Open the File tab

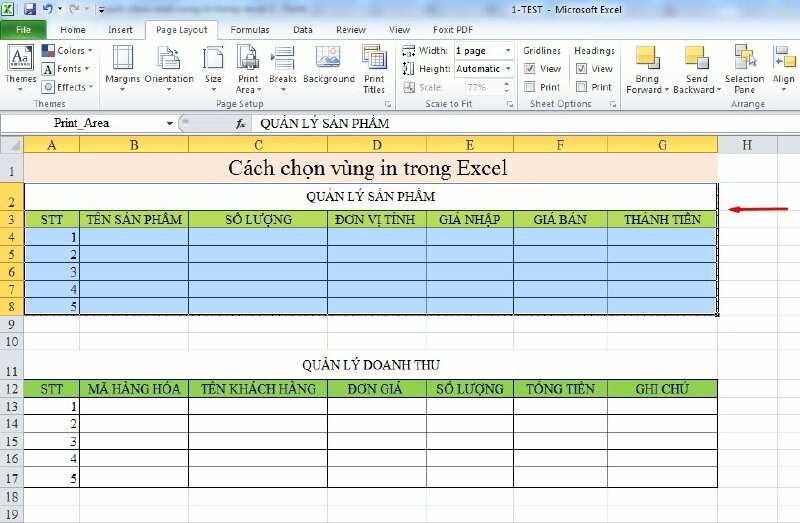pos(23,30)
